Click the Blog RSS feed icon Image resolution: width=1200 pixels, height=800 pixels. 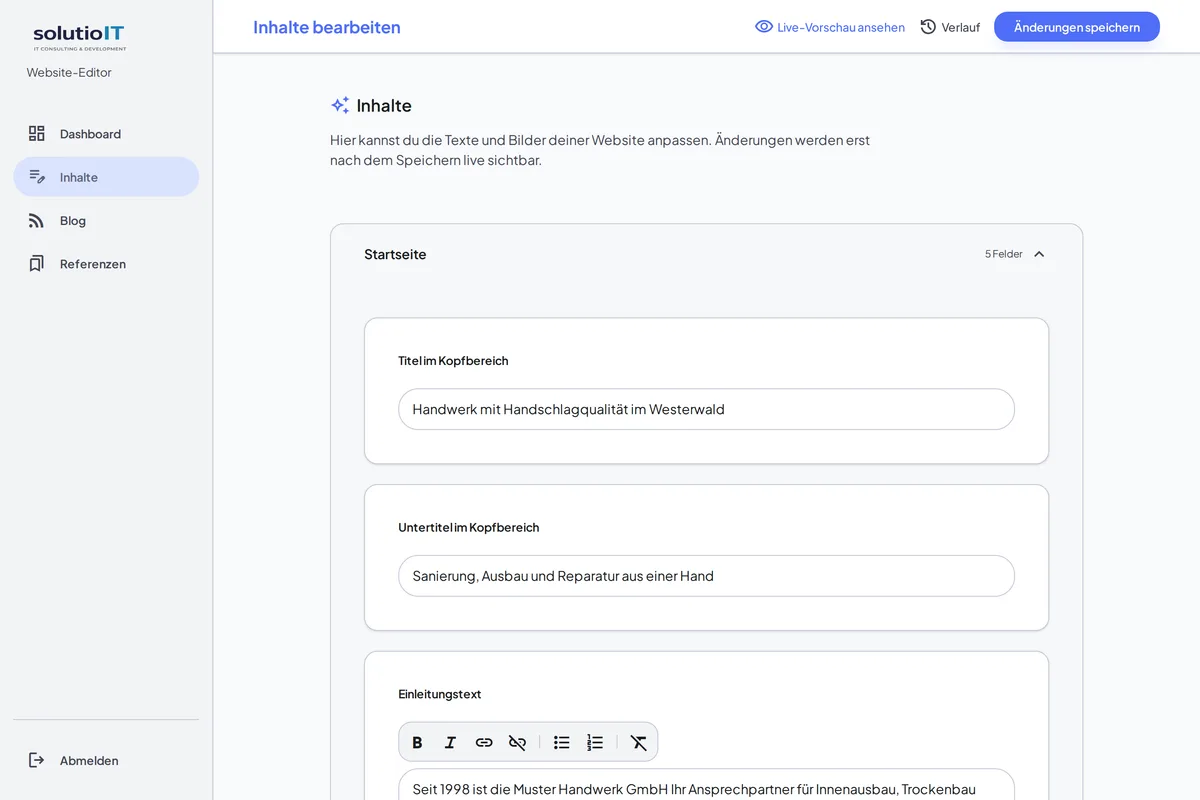pyautogui.click(x=37, y=220)
